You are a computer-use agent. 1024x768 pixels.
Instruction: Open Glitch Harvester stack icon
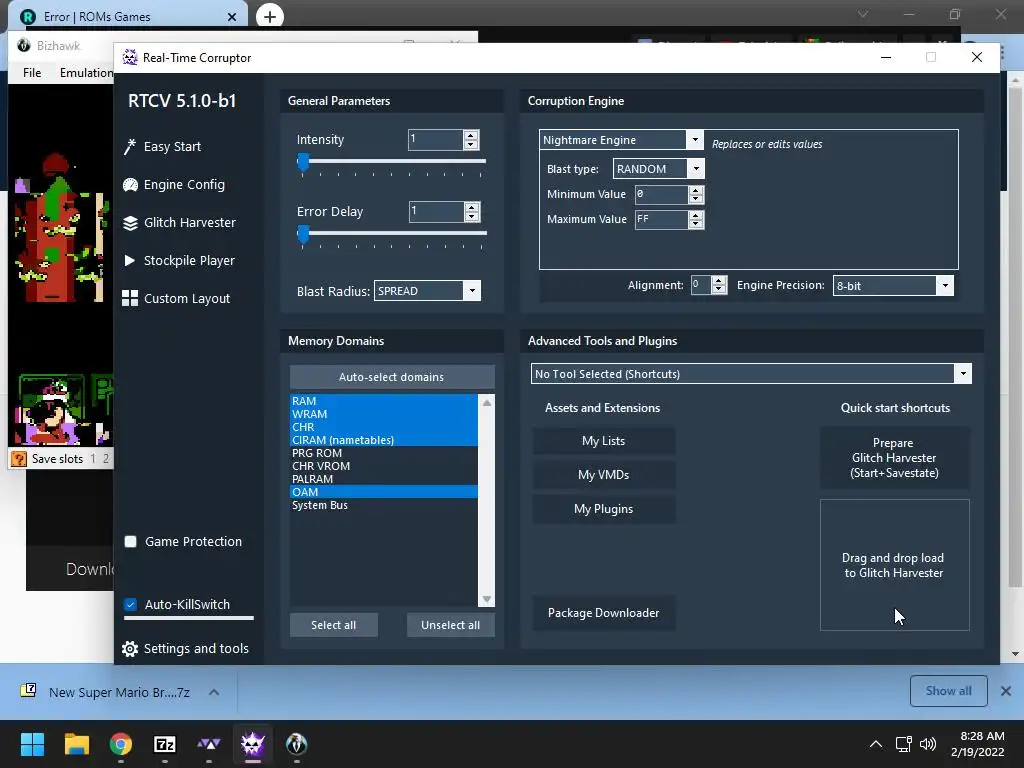point(130,223)
